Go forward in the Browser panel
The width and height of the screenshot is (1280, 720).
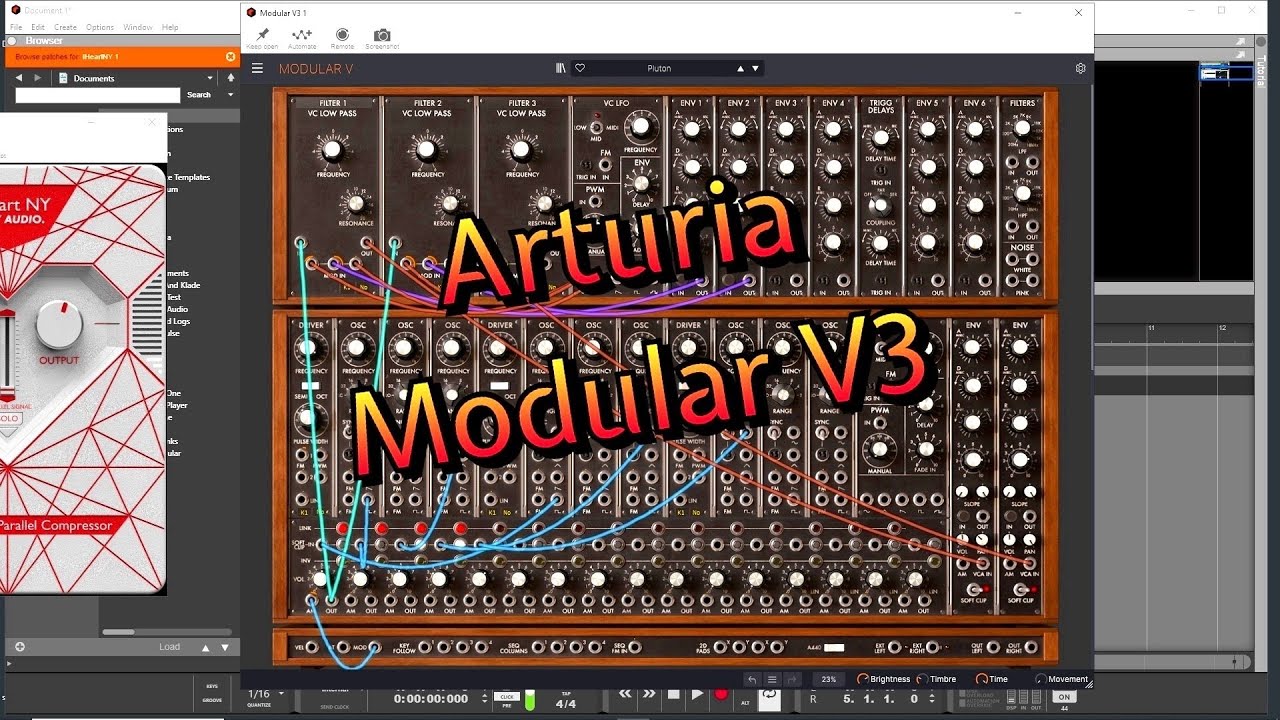pos(38,78)
